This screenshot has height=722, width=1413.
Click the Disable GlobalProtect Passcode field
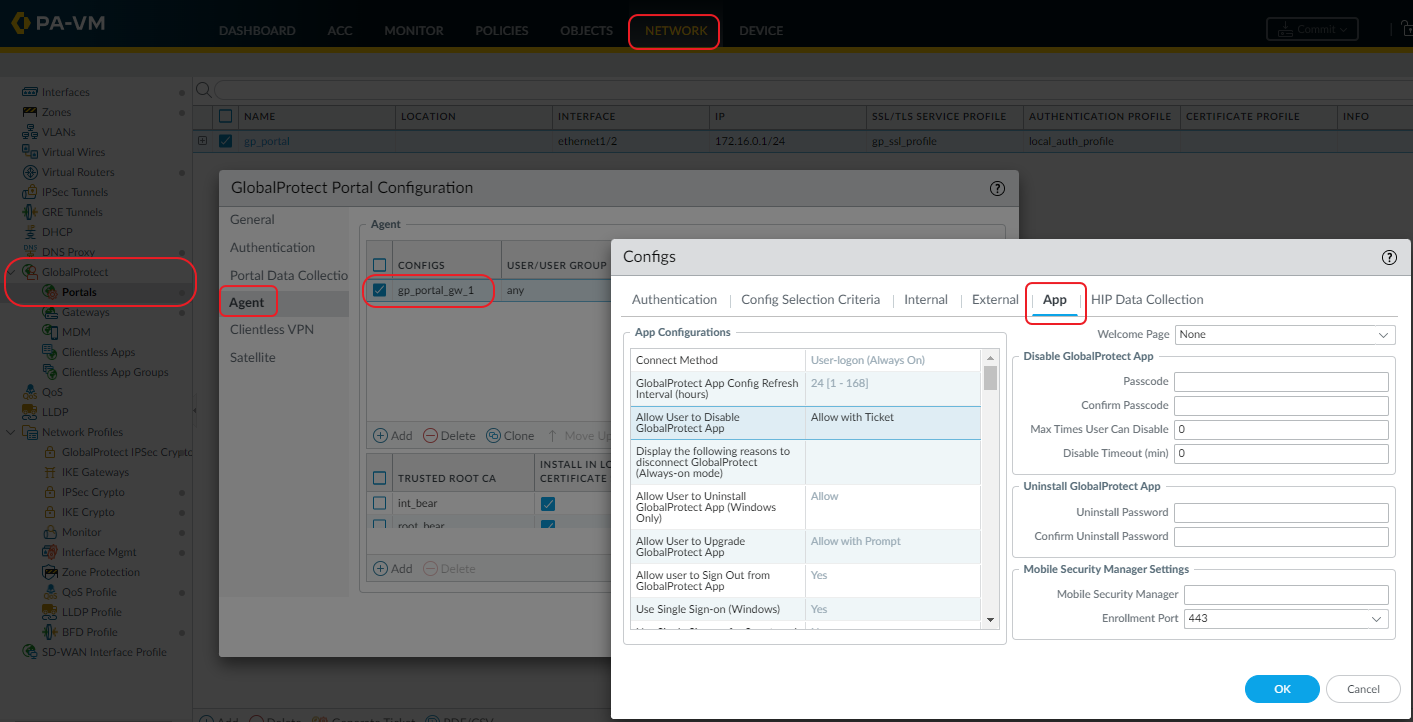pos(1281,382)
